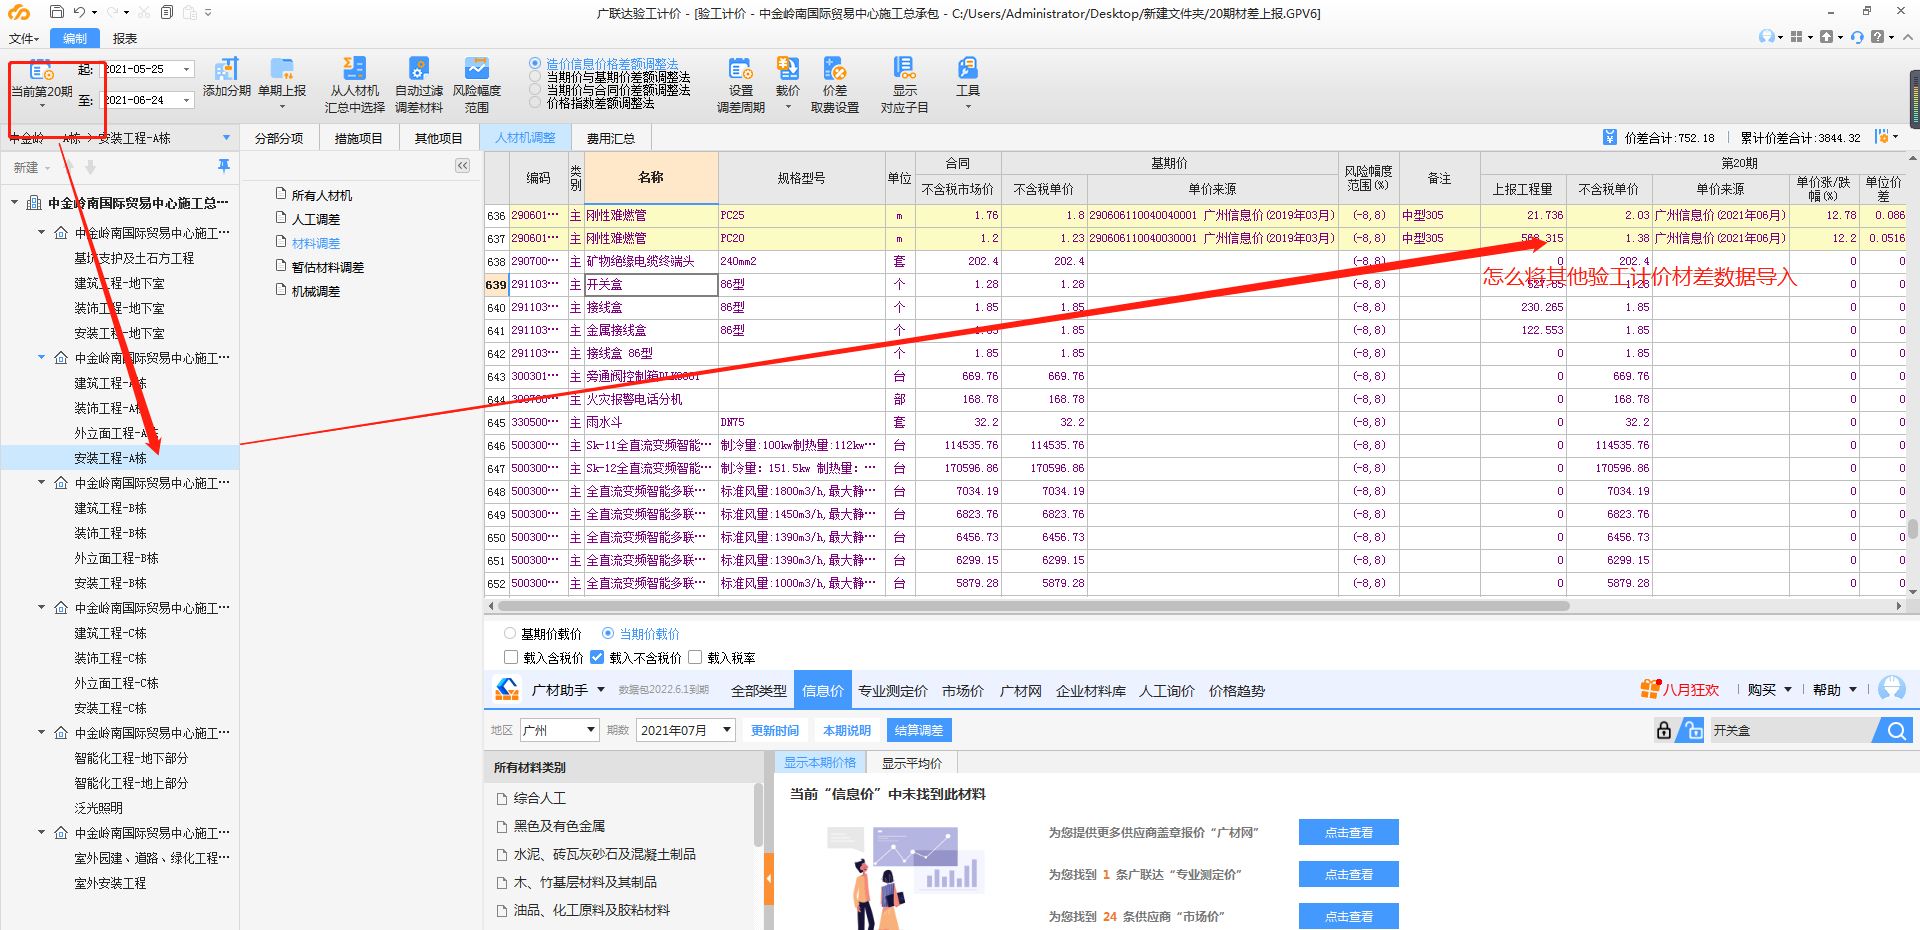1920x930 pixels.
Task: Select 价格指数差额调整法 radio option
Action: click(x=535, y=102)
